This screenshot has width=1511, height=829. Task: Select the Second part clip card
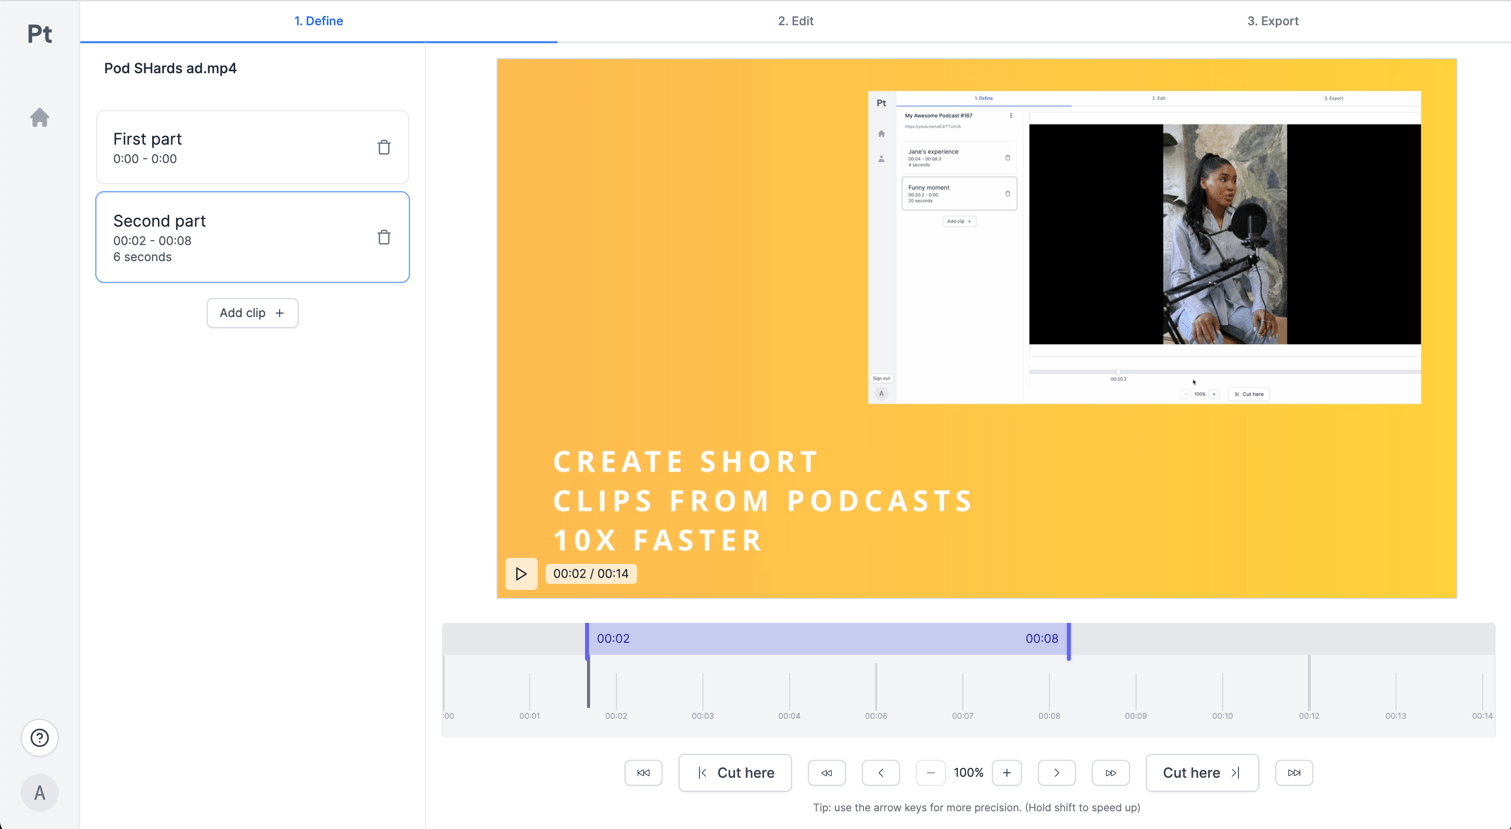(252, 237)
